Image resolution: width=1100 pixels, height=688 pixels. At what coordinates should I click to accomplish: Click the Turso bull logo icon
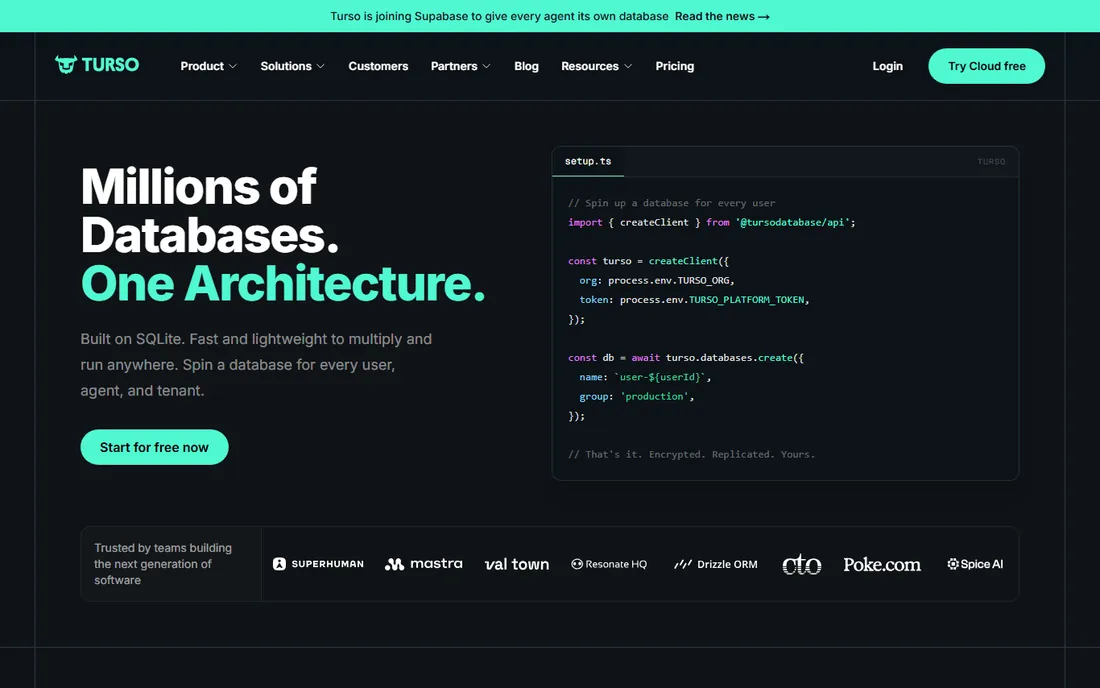(66, 65)
